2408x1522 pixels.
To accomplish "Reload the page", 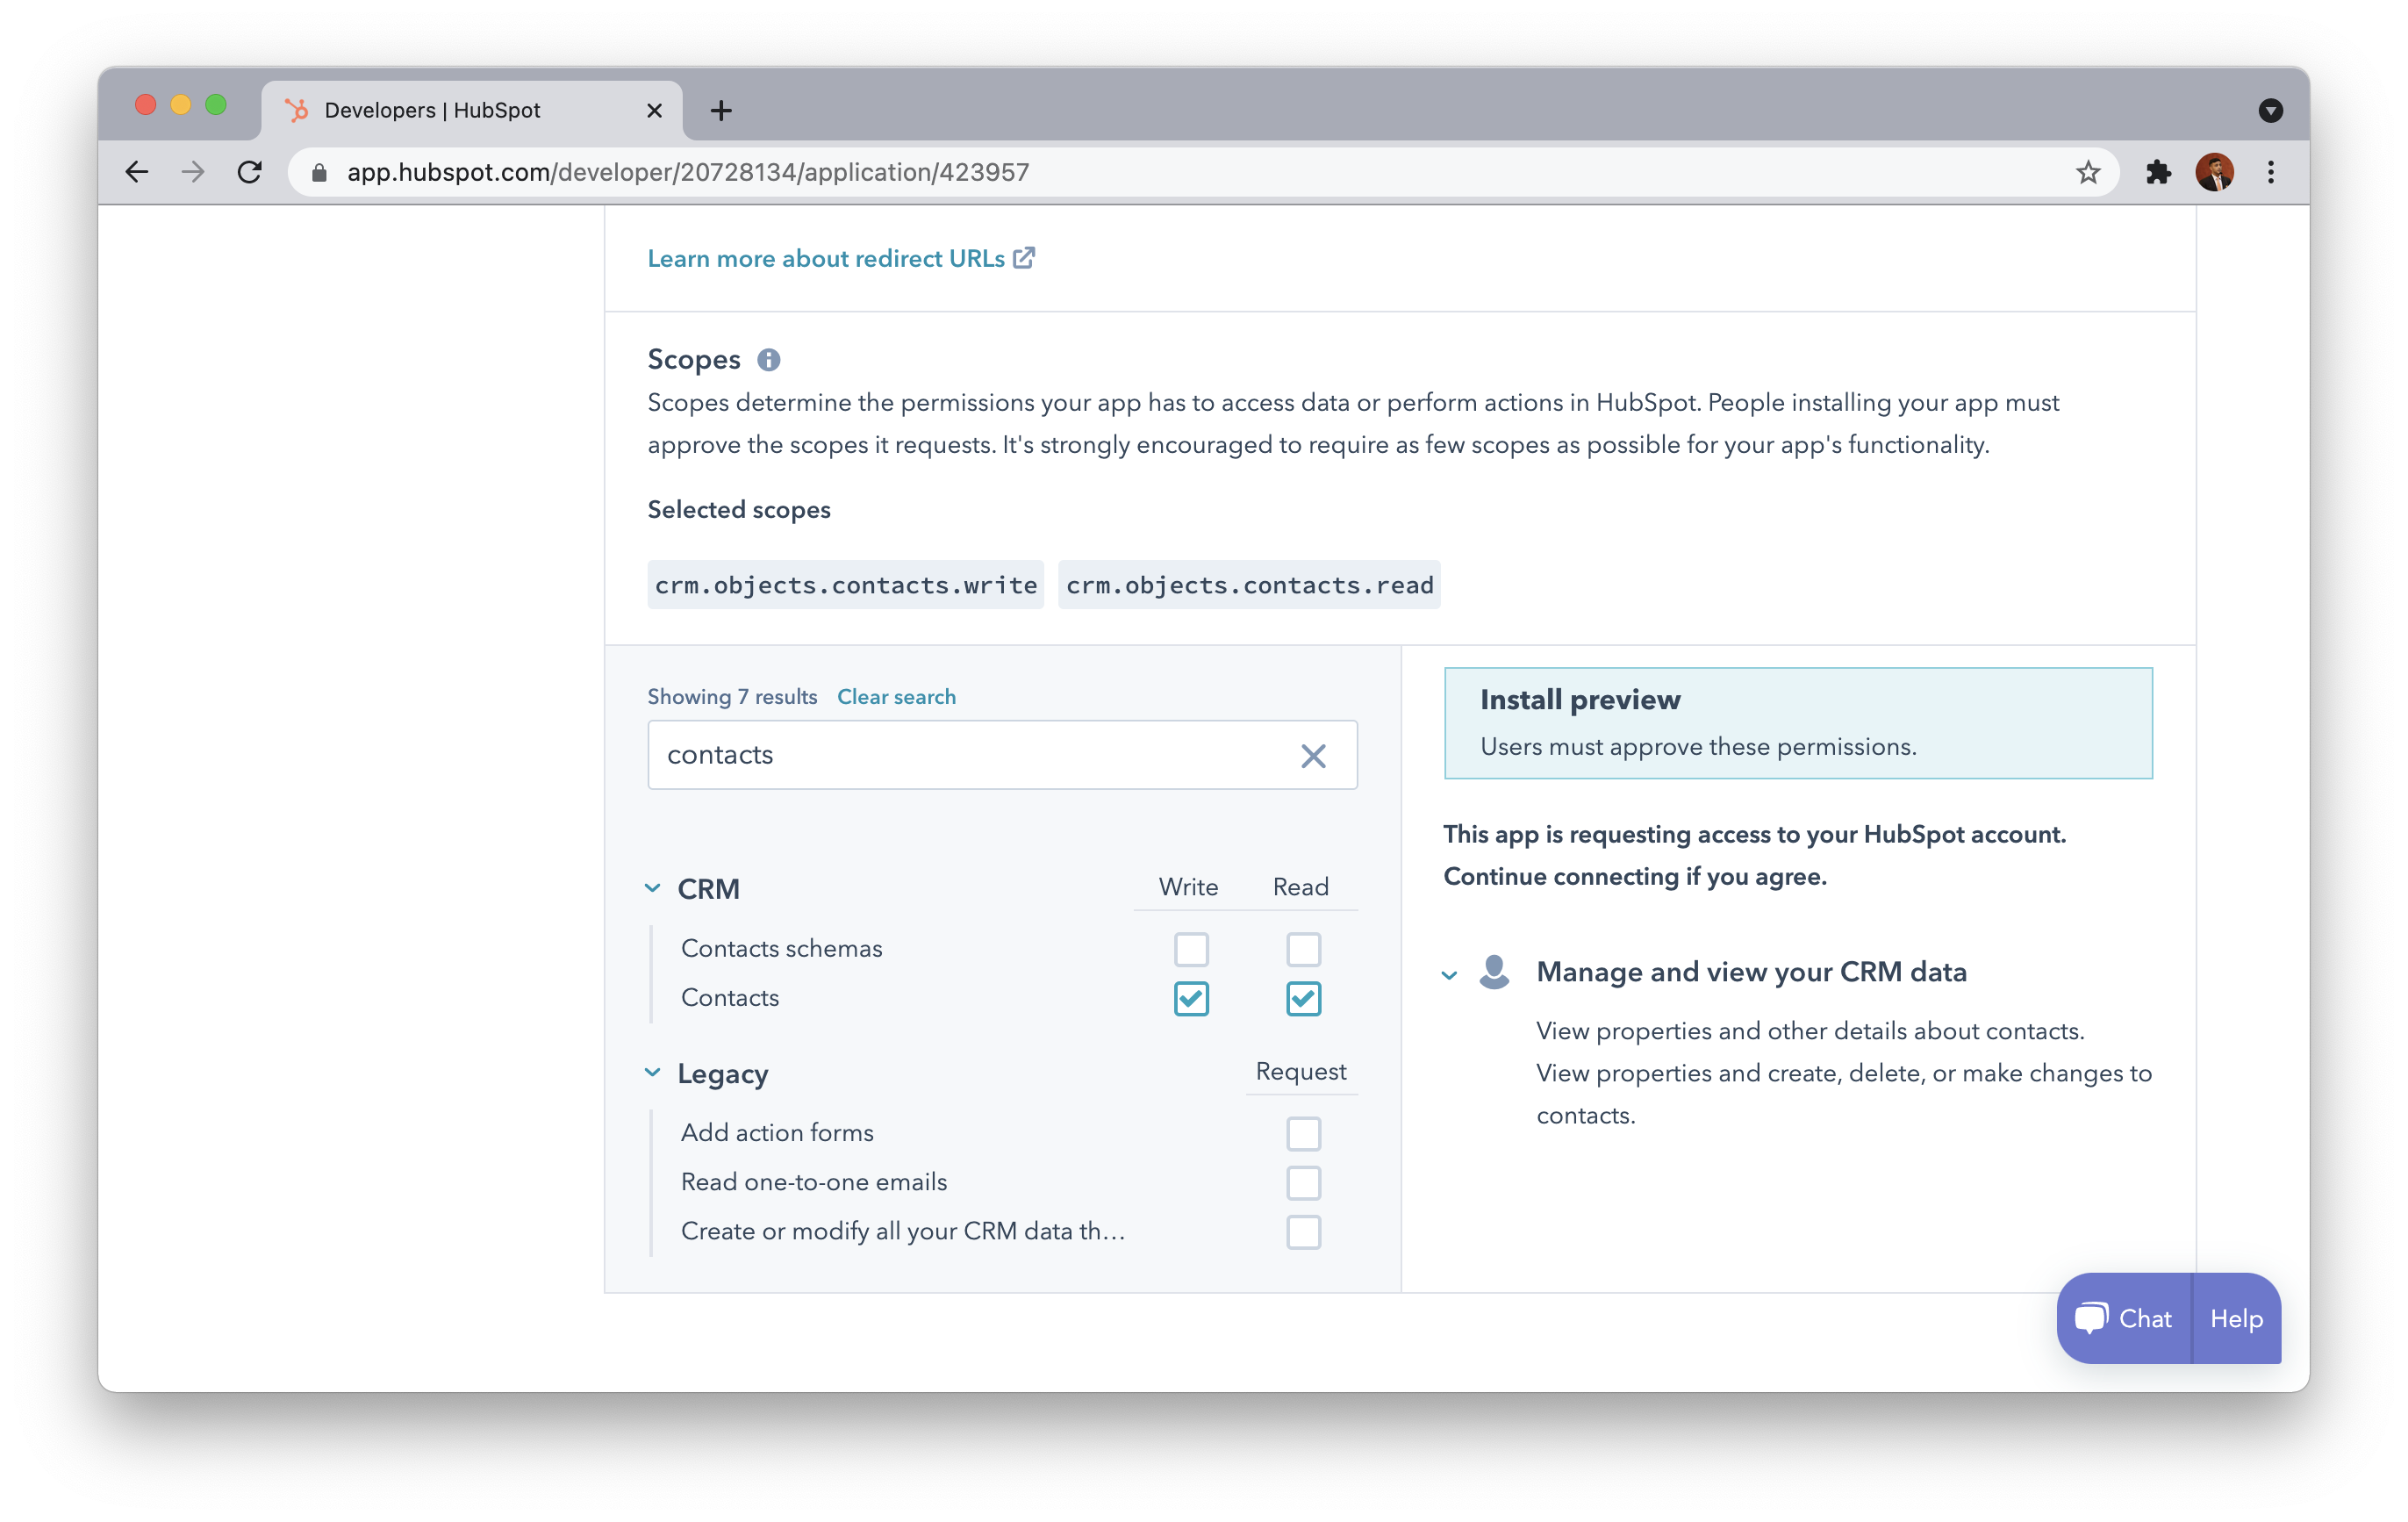I will pyautogui.click(x=250, y=173).
